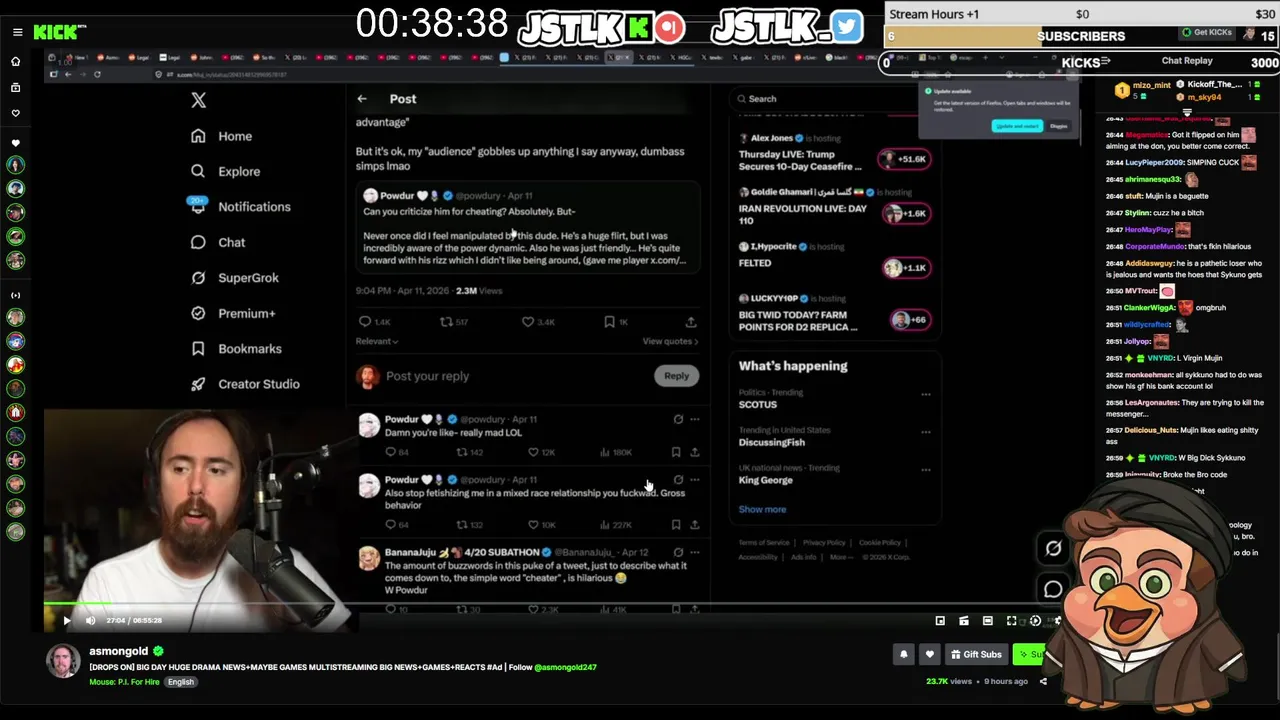Open Grok icon on 'really mad LOL' reply
The width and height of the screenshot is (1280, 720).
point(678,419)
